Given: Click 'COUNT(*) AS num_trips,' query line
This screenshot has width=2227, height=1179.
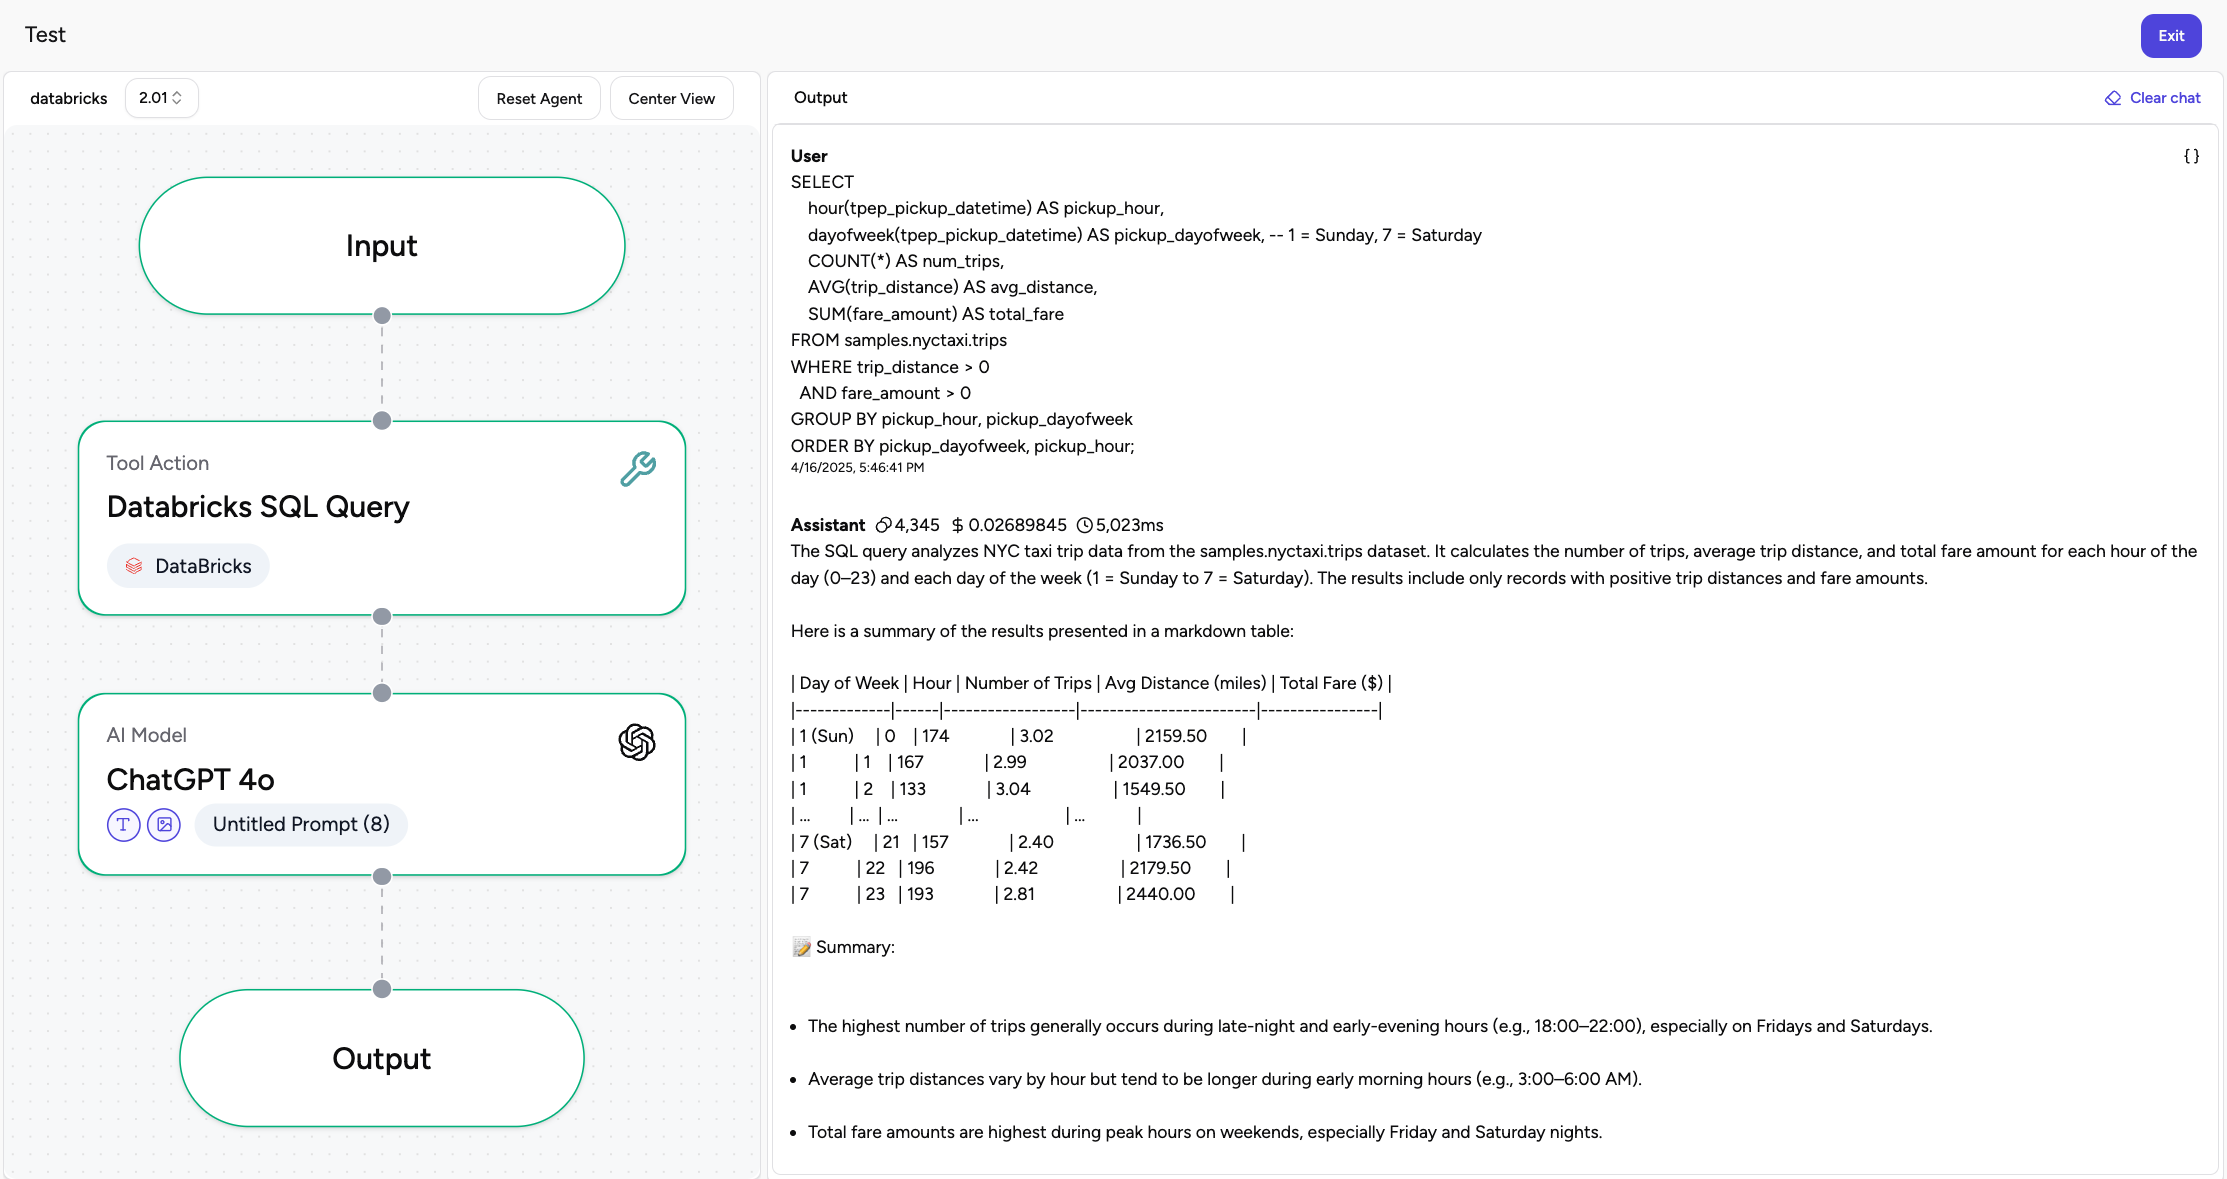Looking at the screenshot, I should click(x=906, y=261).
